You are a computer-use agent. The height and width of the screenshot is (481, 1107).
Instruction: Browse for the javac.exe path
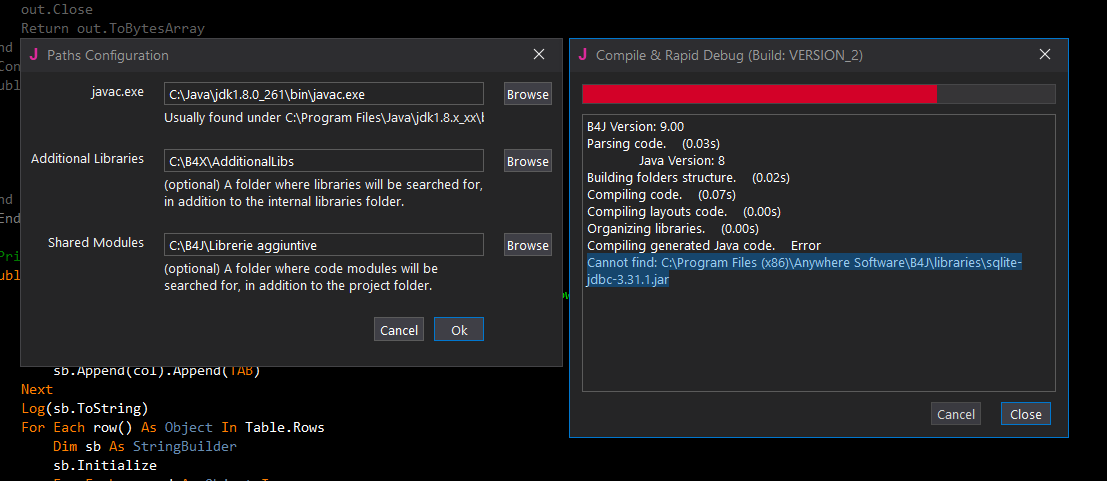click(x=527, y=94)
